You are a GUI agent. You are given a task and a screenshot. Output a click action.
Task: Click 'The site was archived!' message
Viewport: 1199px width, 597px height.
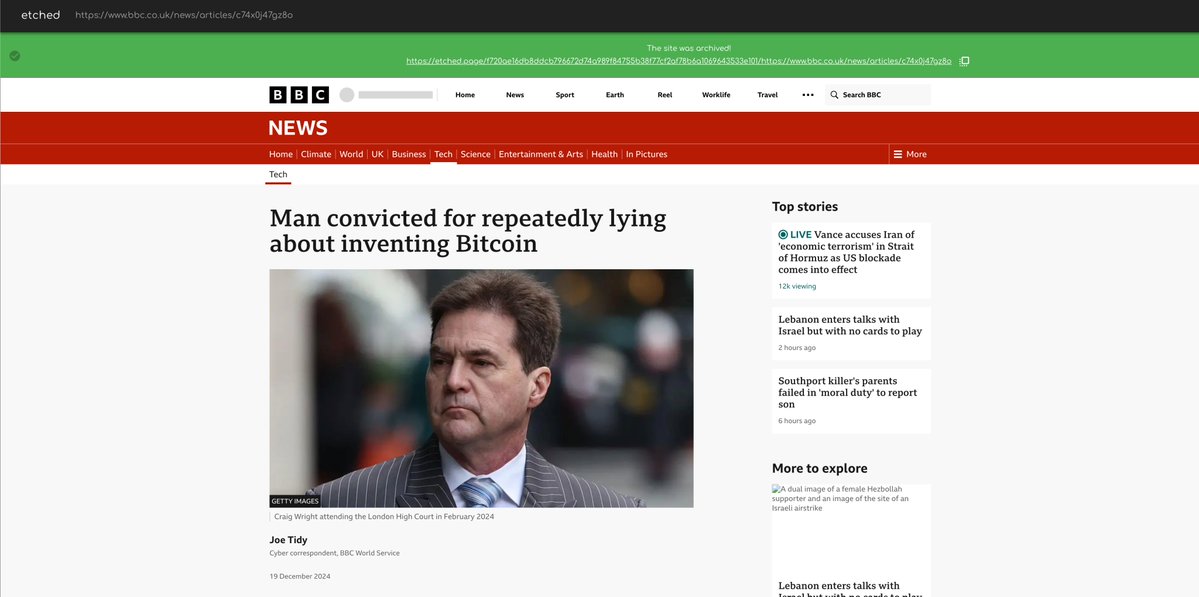pyautogui.click(x=689, y=48)
